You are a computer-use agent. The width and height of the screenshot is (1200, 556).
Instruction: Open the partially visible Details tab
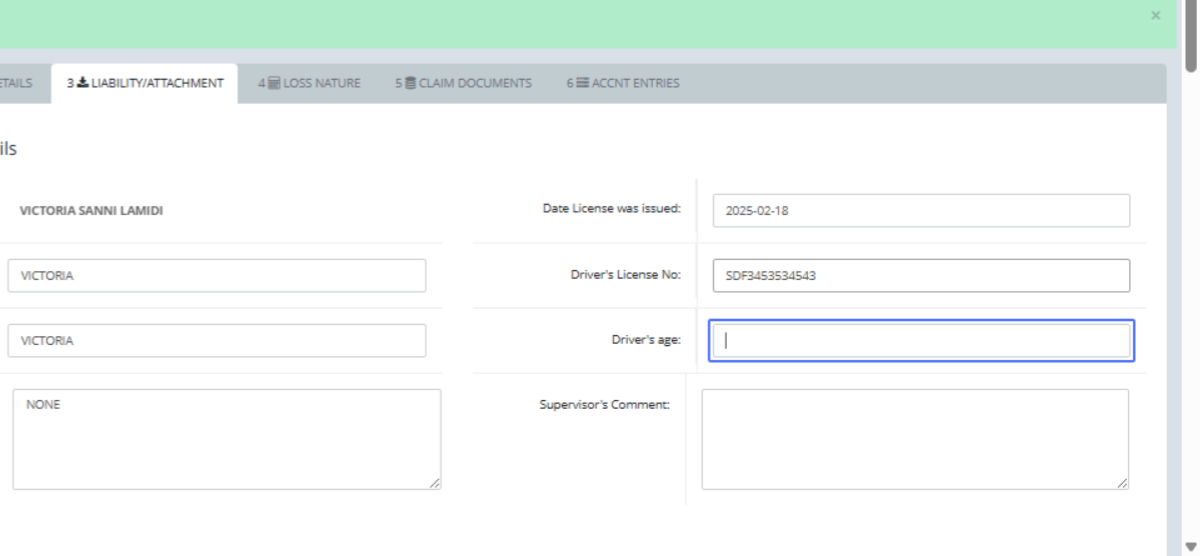pos(15,83)
